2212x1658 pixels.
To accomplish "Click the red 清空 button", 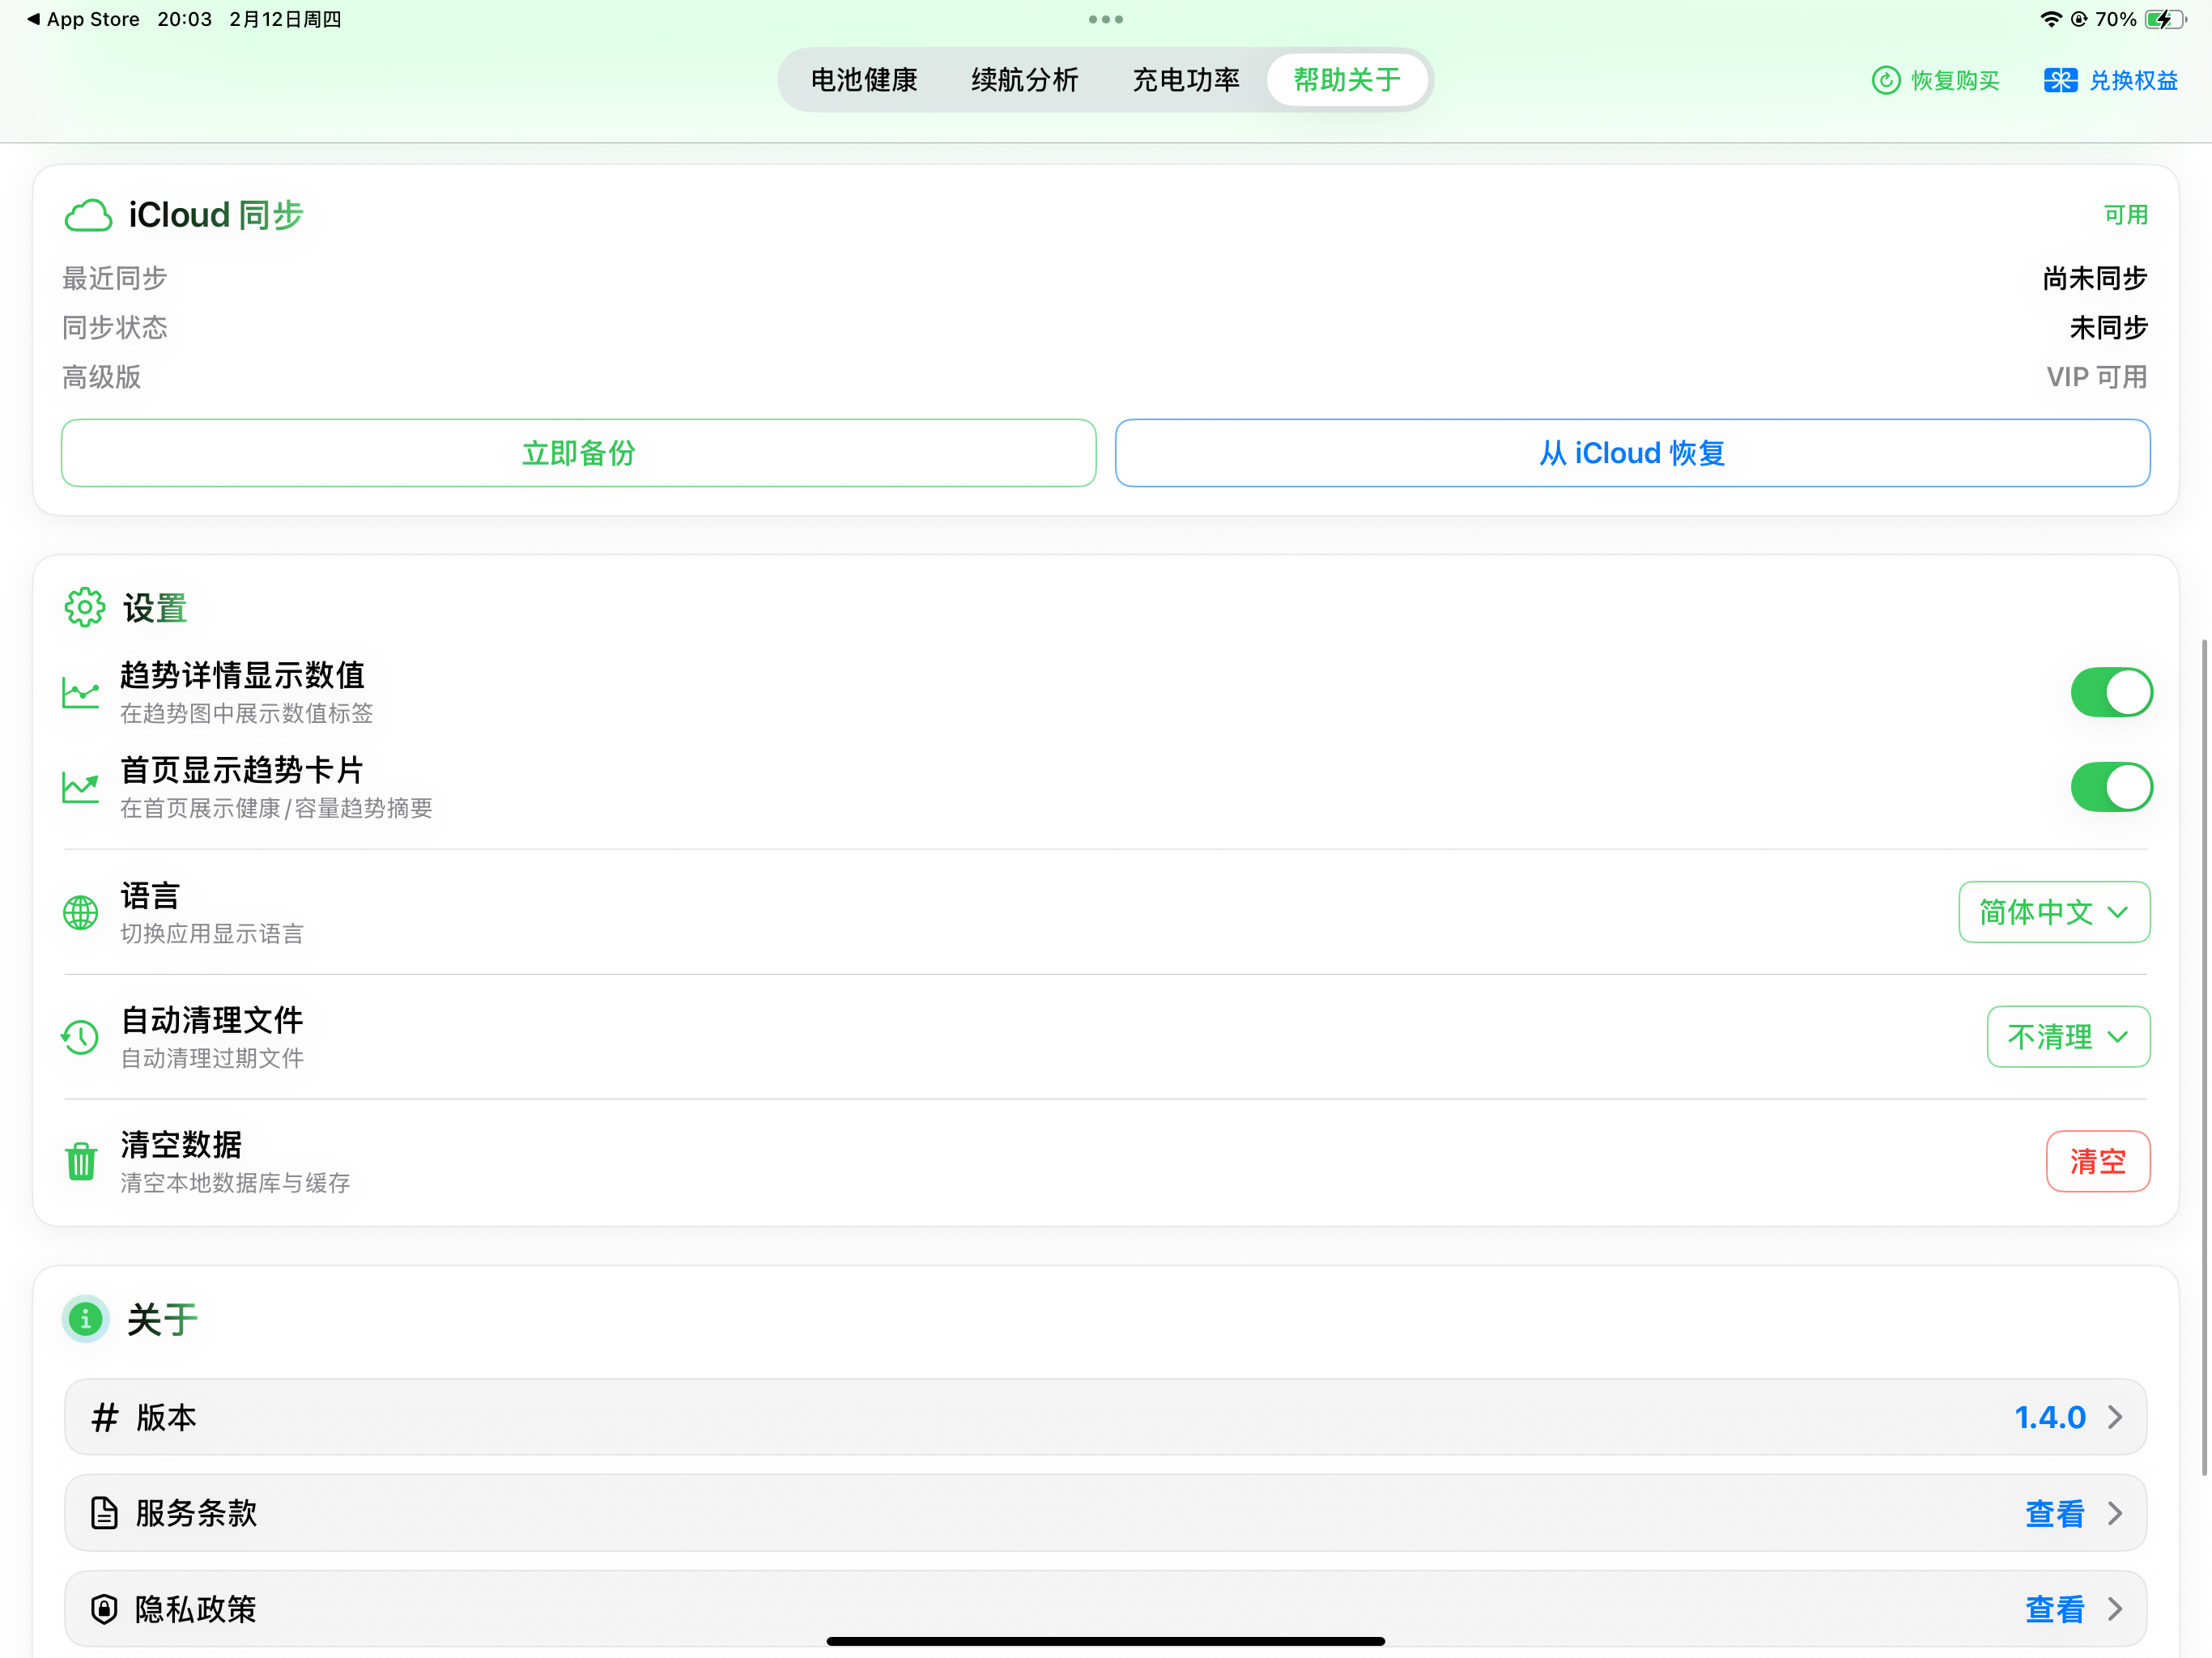I will point(2098,1161).
